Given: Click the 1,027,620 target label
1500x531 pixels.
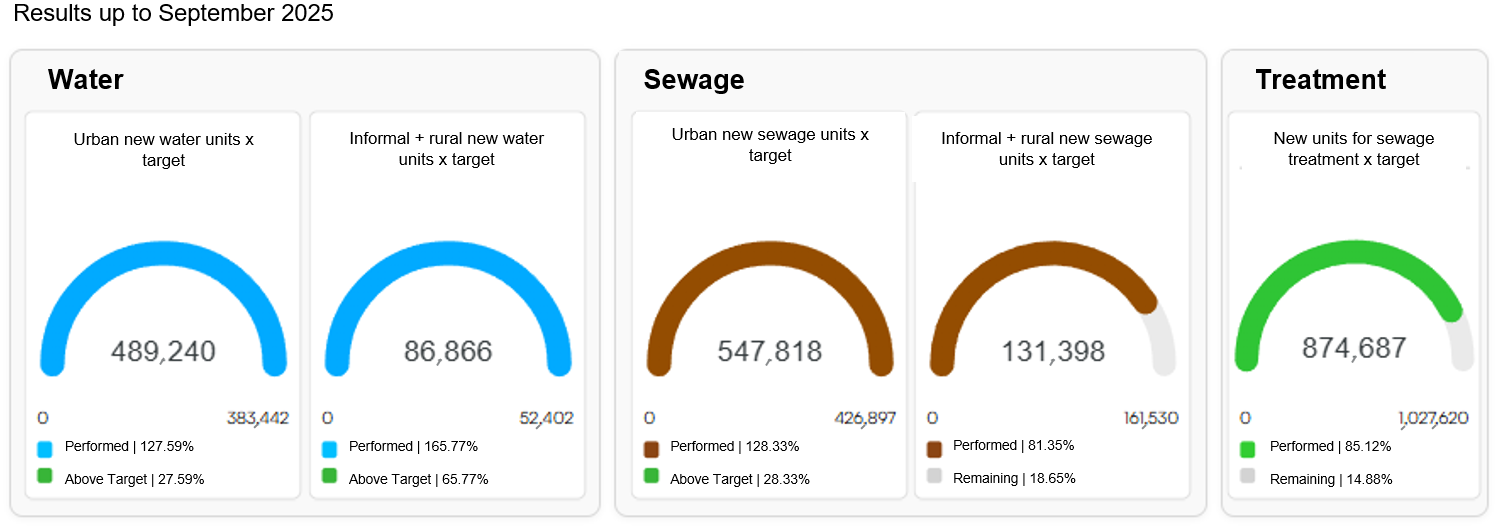Looking at the screenshot, I should coord(1433,418).
